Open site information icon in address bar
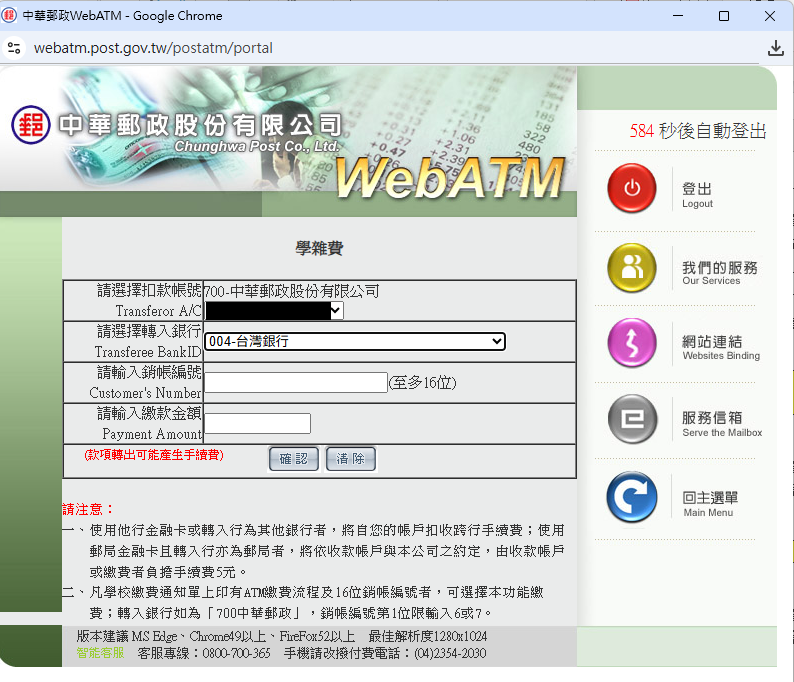The height and width of the screenshot is (682, 794). tap(14, 48)
